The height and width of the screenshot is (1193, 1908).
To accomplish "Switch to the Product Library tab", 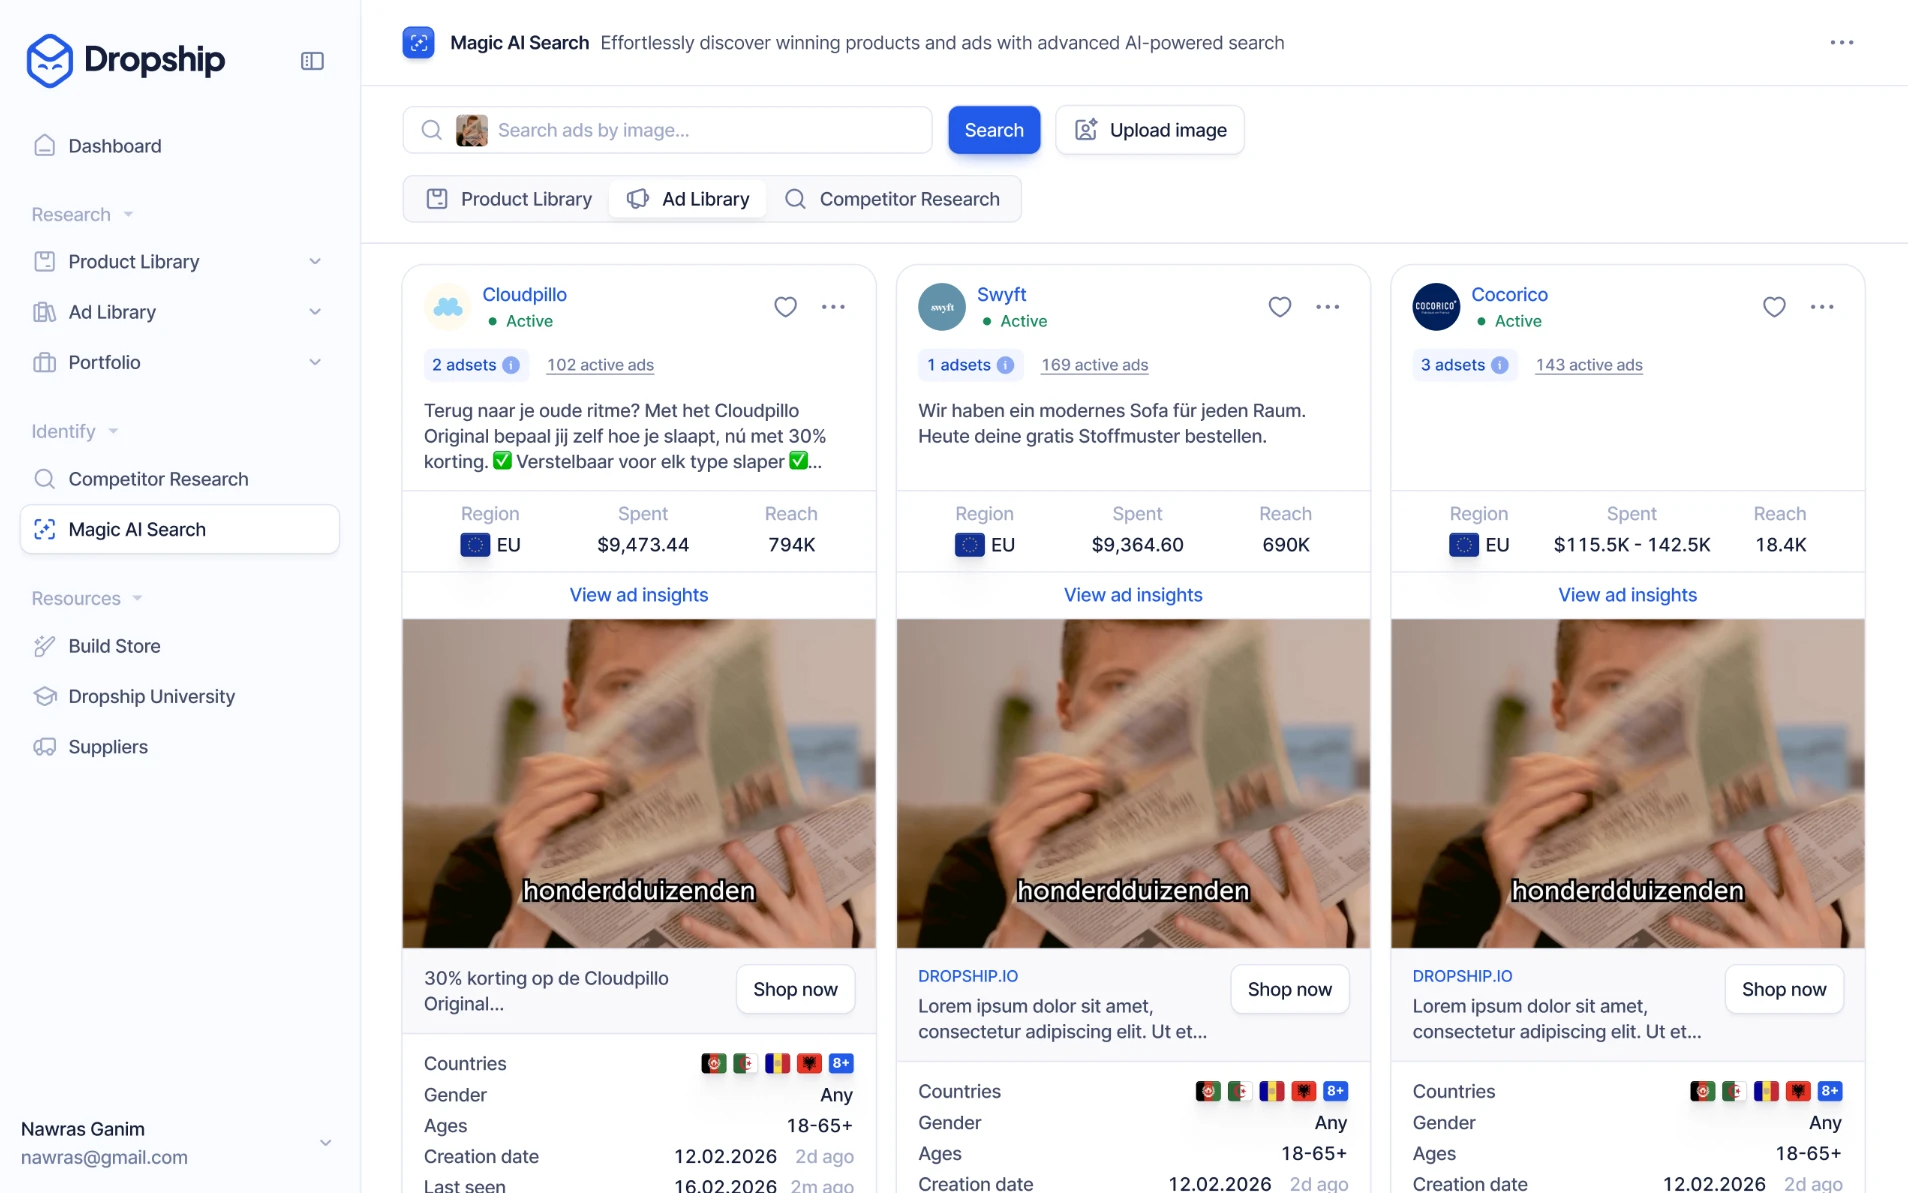I will pyautogui.click(x=509, y=199).
